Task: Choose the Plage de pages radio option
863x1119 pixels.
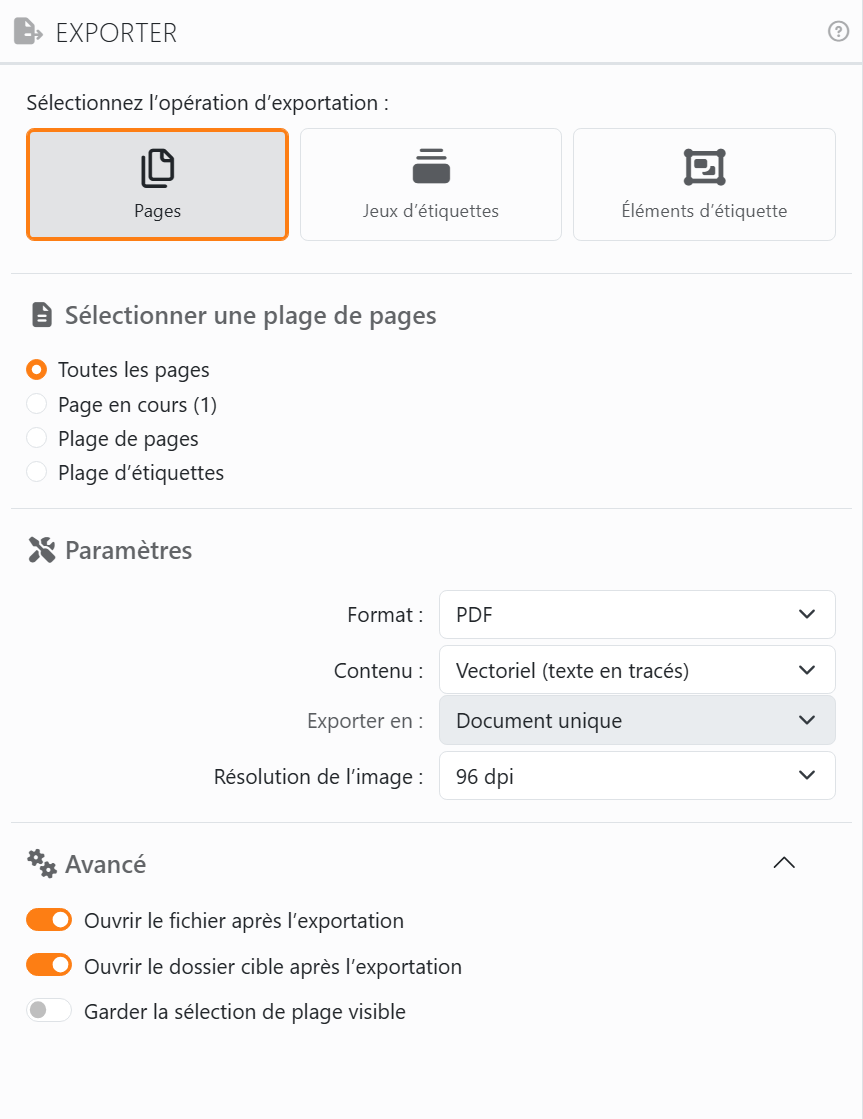Action: 36,438
